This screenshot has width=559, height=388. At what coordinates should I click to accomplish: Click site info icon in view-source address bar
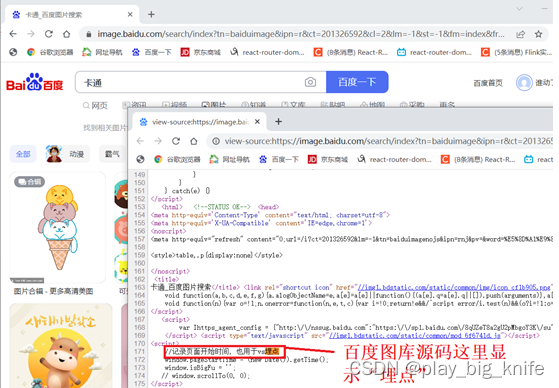216,141
